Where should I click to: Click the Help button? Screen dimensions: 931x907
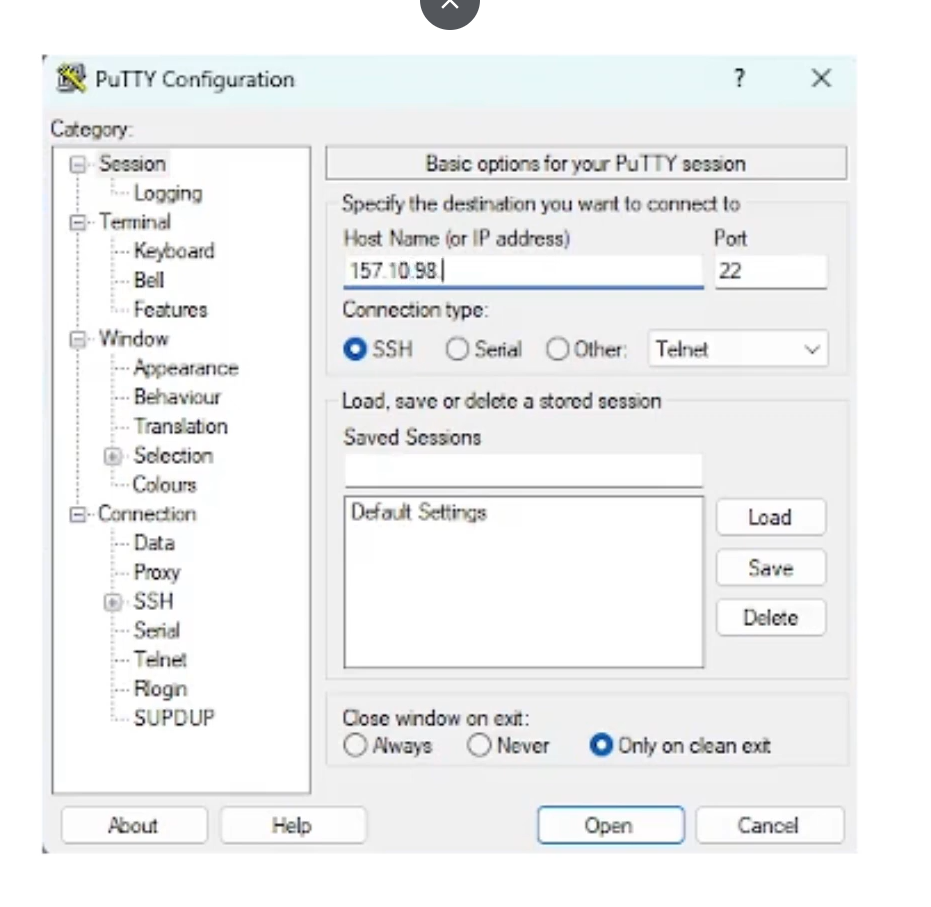pyautogui.click(x=293, y=825)
